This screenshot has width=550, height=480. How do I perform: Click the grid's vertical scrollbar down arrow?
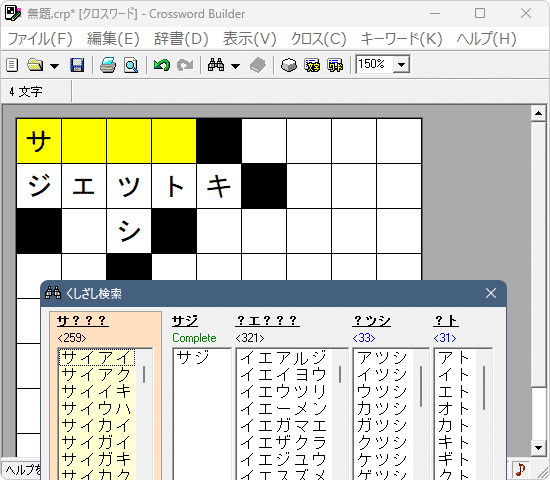pos(538,447)
